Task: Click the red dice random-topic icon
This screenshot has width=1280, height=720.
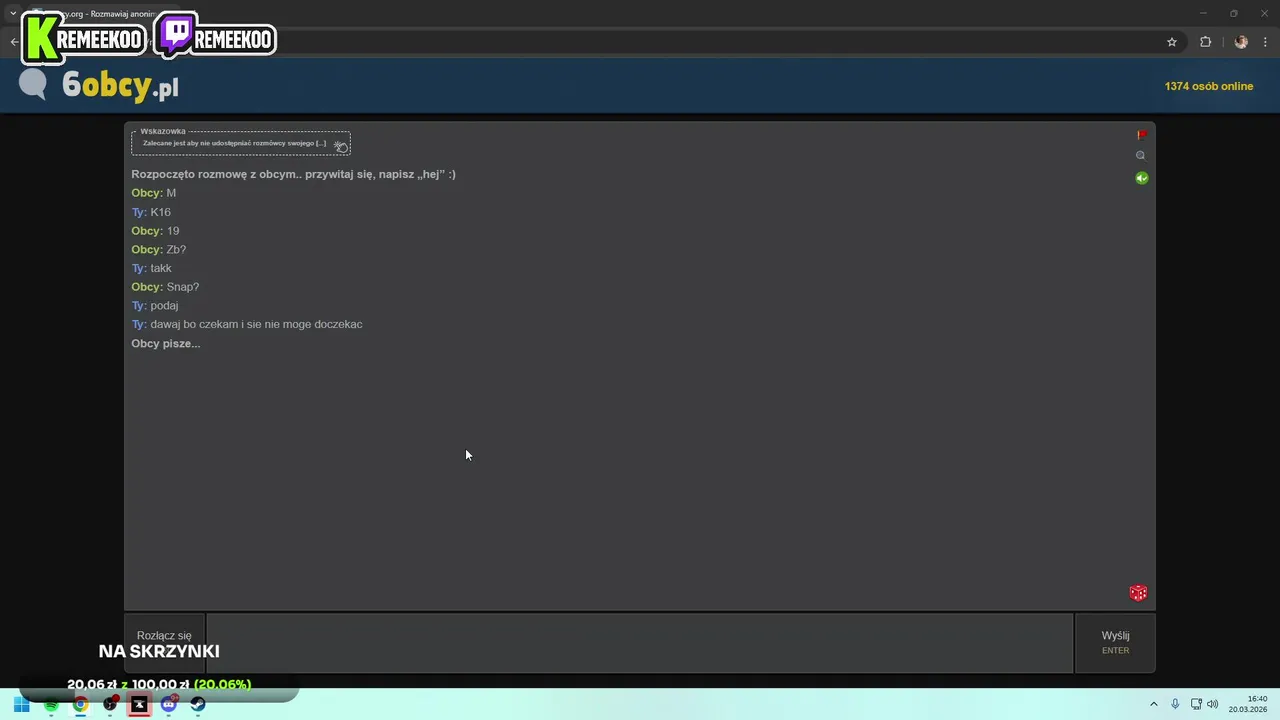Action: click(x=1138, y=593)
